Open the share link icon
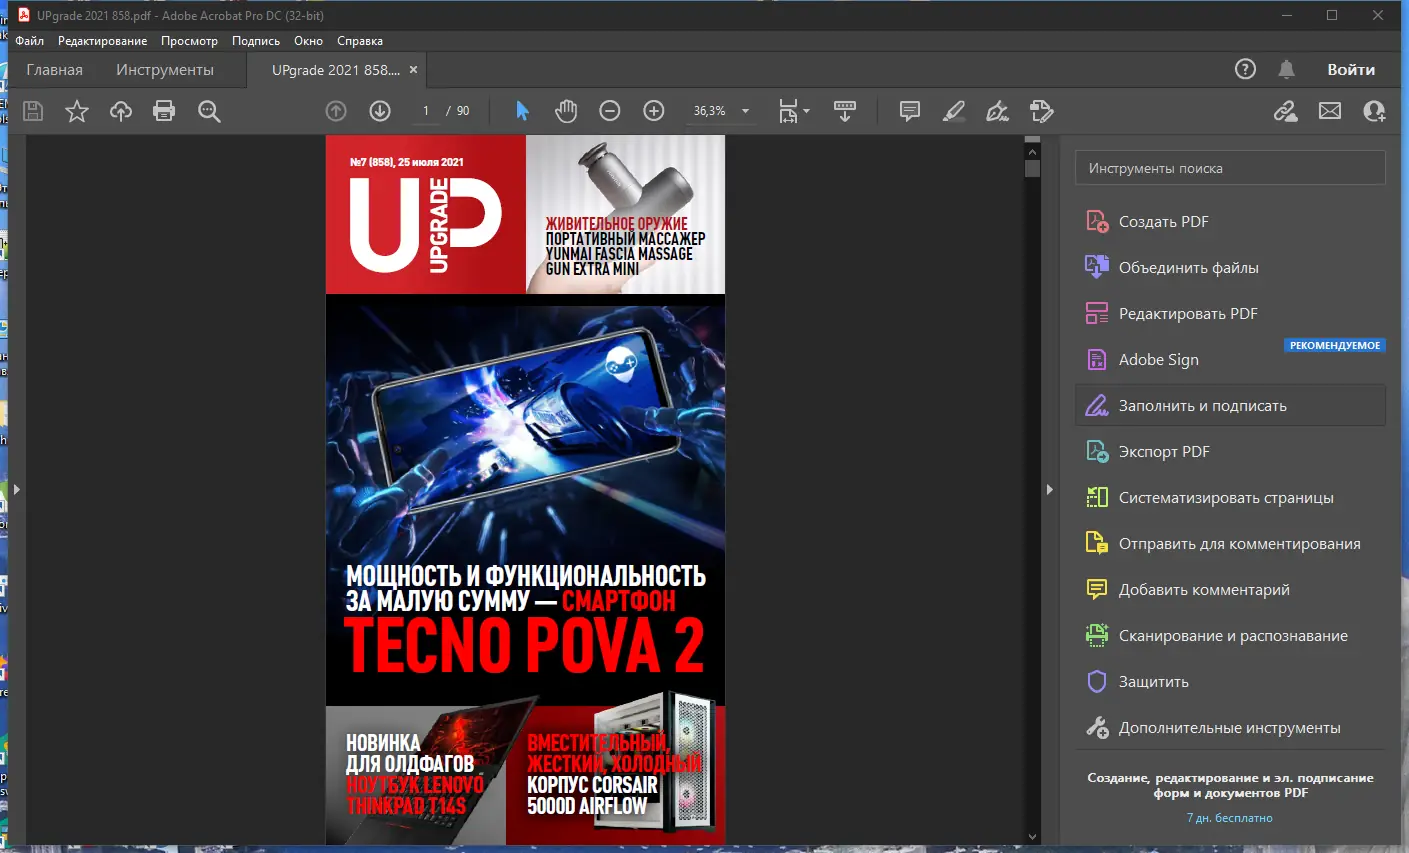The width and height of the screenshot is (1409, 853). (x=1286, y=111)
